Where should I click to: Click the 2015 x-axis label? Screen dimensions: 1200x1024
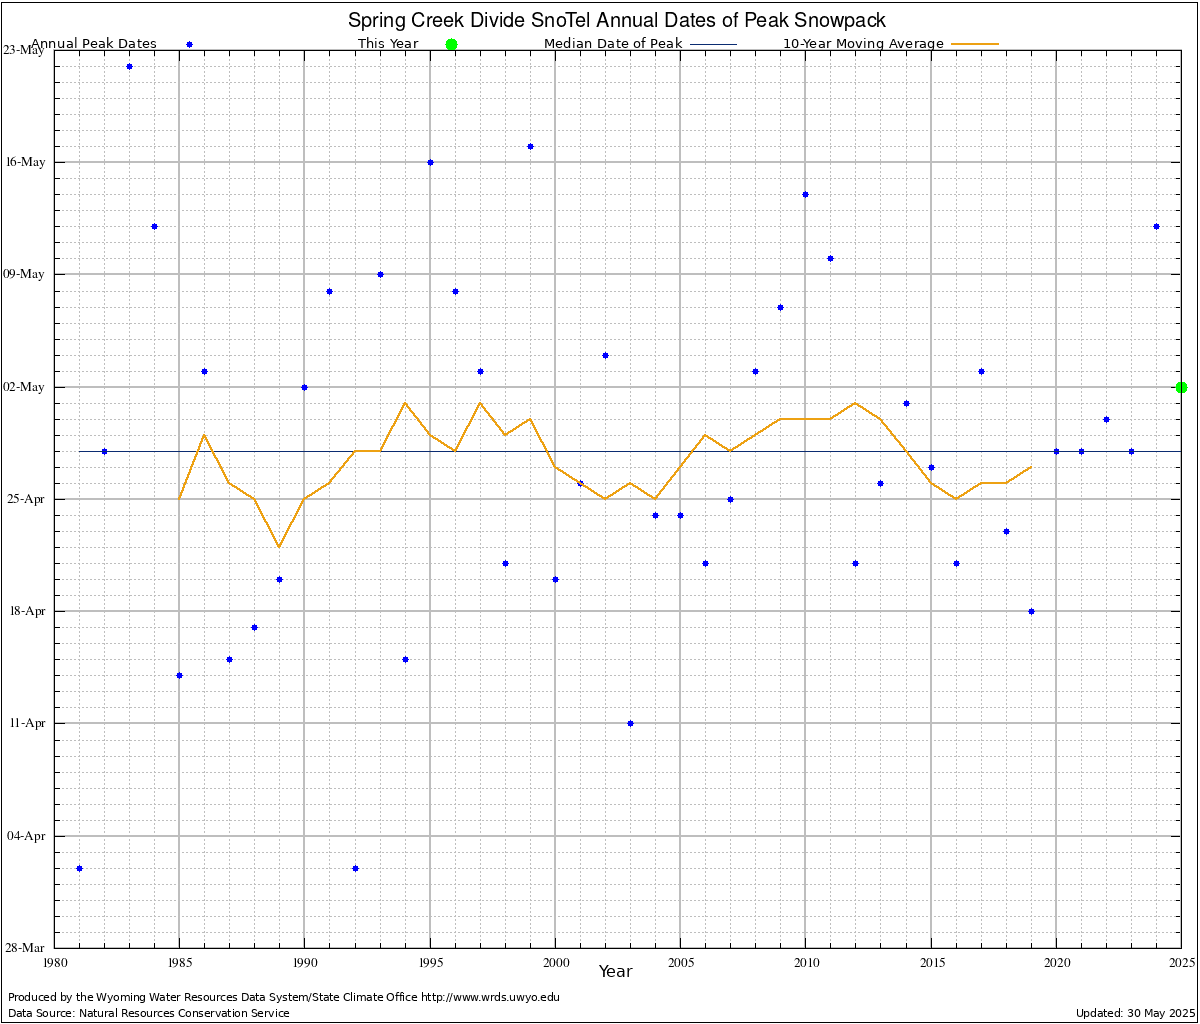(x=931, y=962)
